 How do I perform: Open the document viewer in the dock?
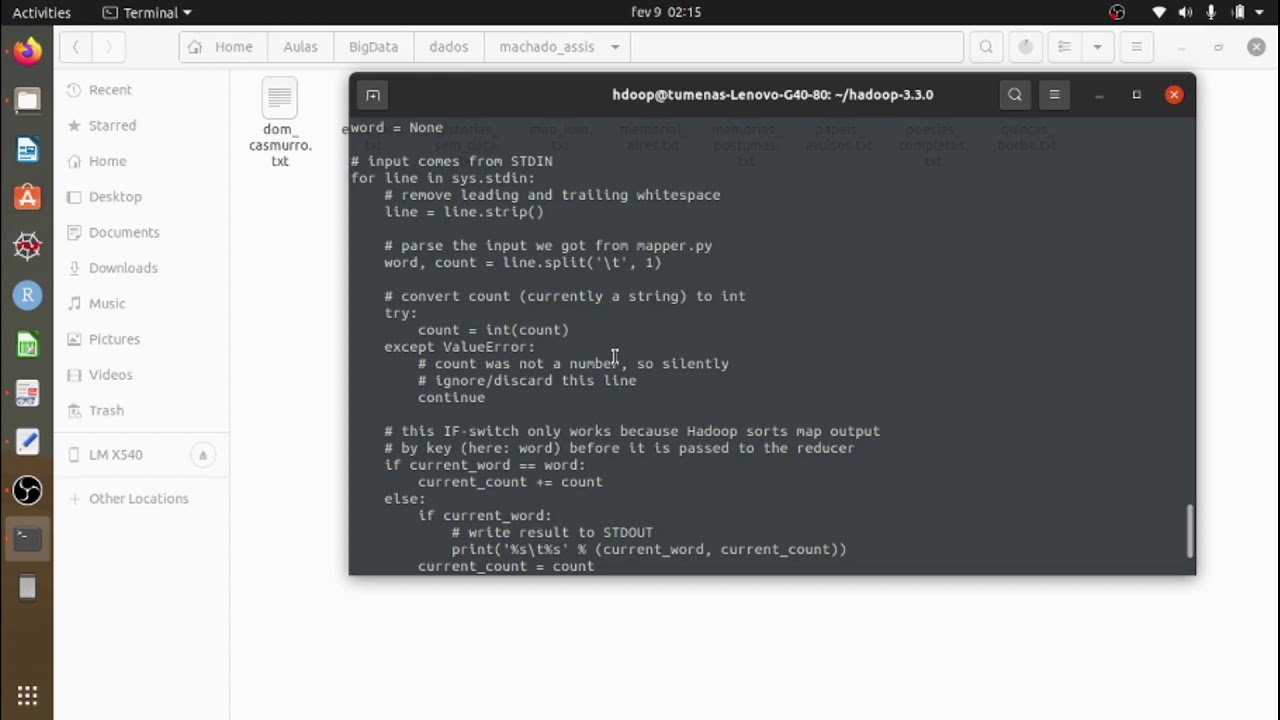click(x=27, y=392)
